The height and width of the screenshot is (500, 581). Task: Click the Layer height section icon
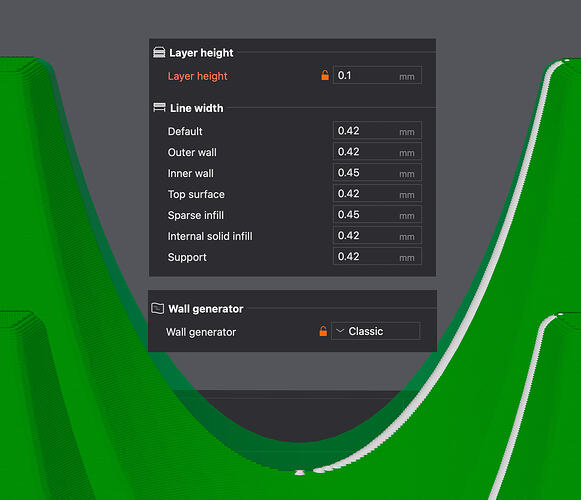pos(159,53)
